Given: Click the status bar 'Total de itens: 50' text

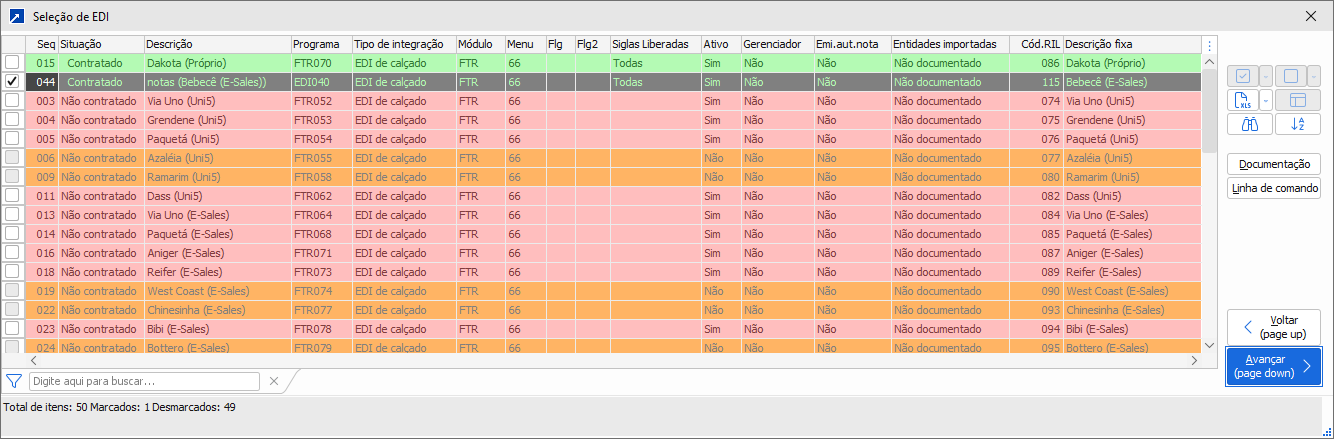Looking at the screenshot, I should pyautogui.click(x=45, y=407).
